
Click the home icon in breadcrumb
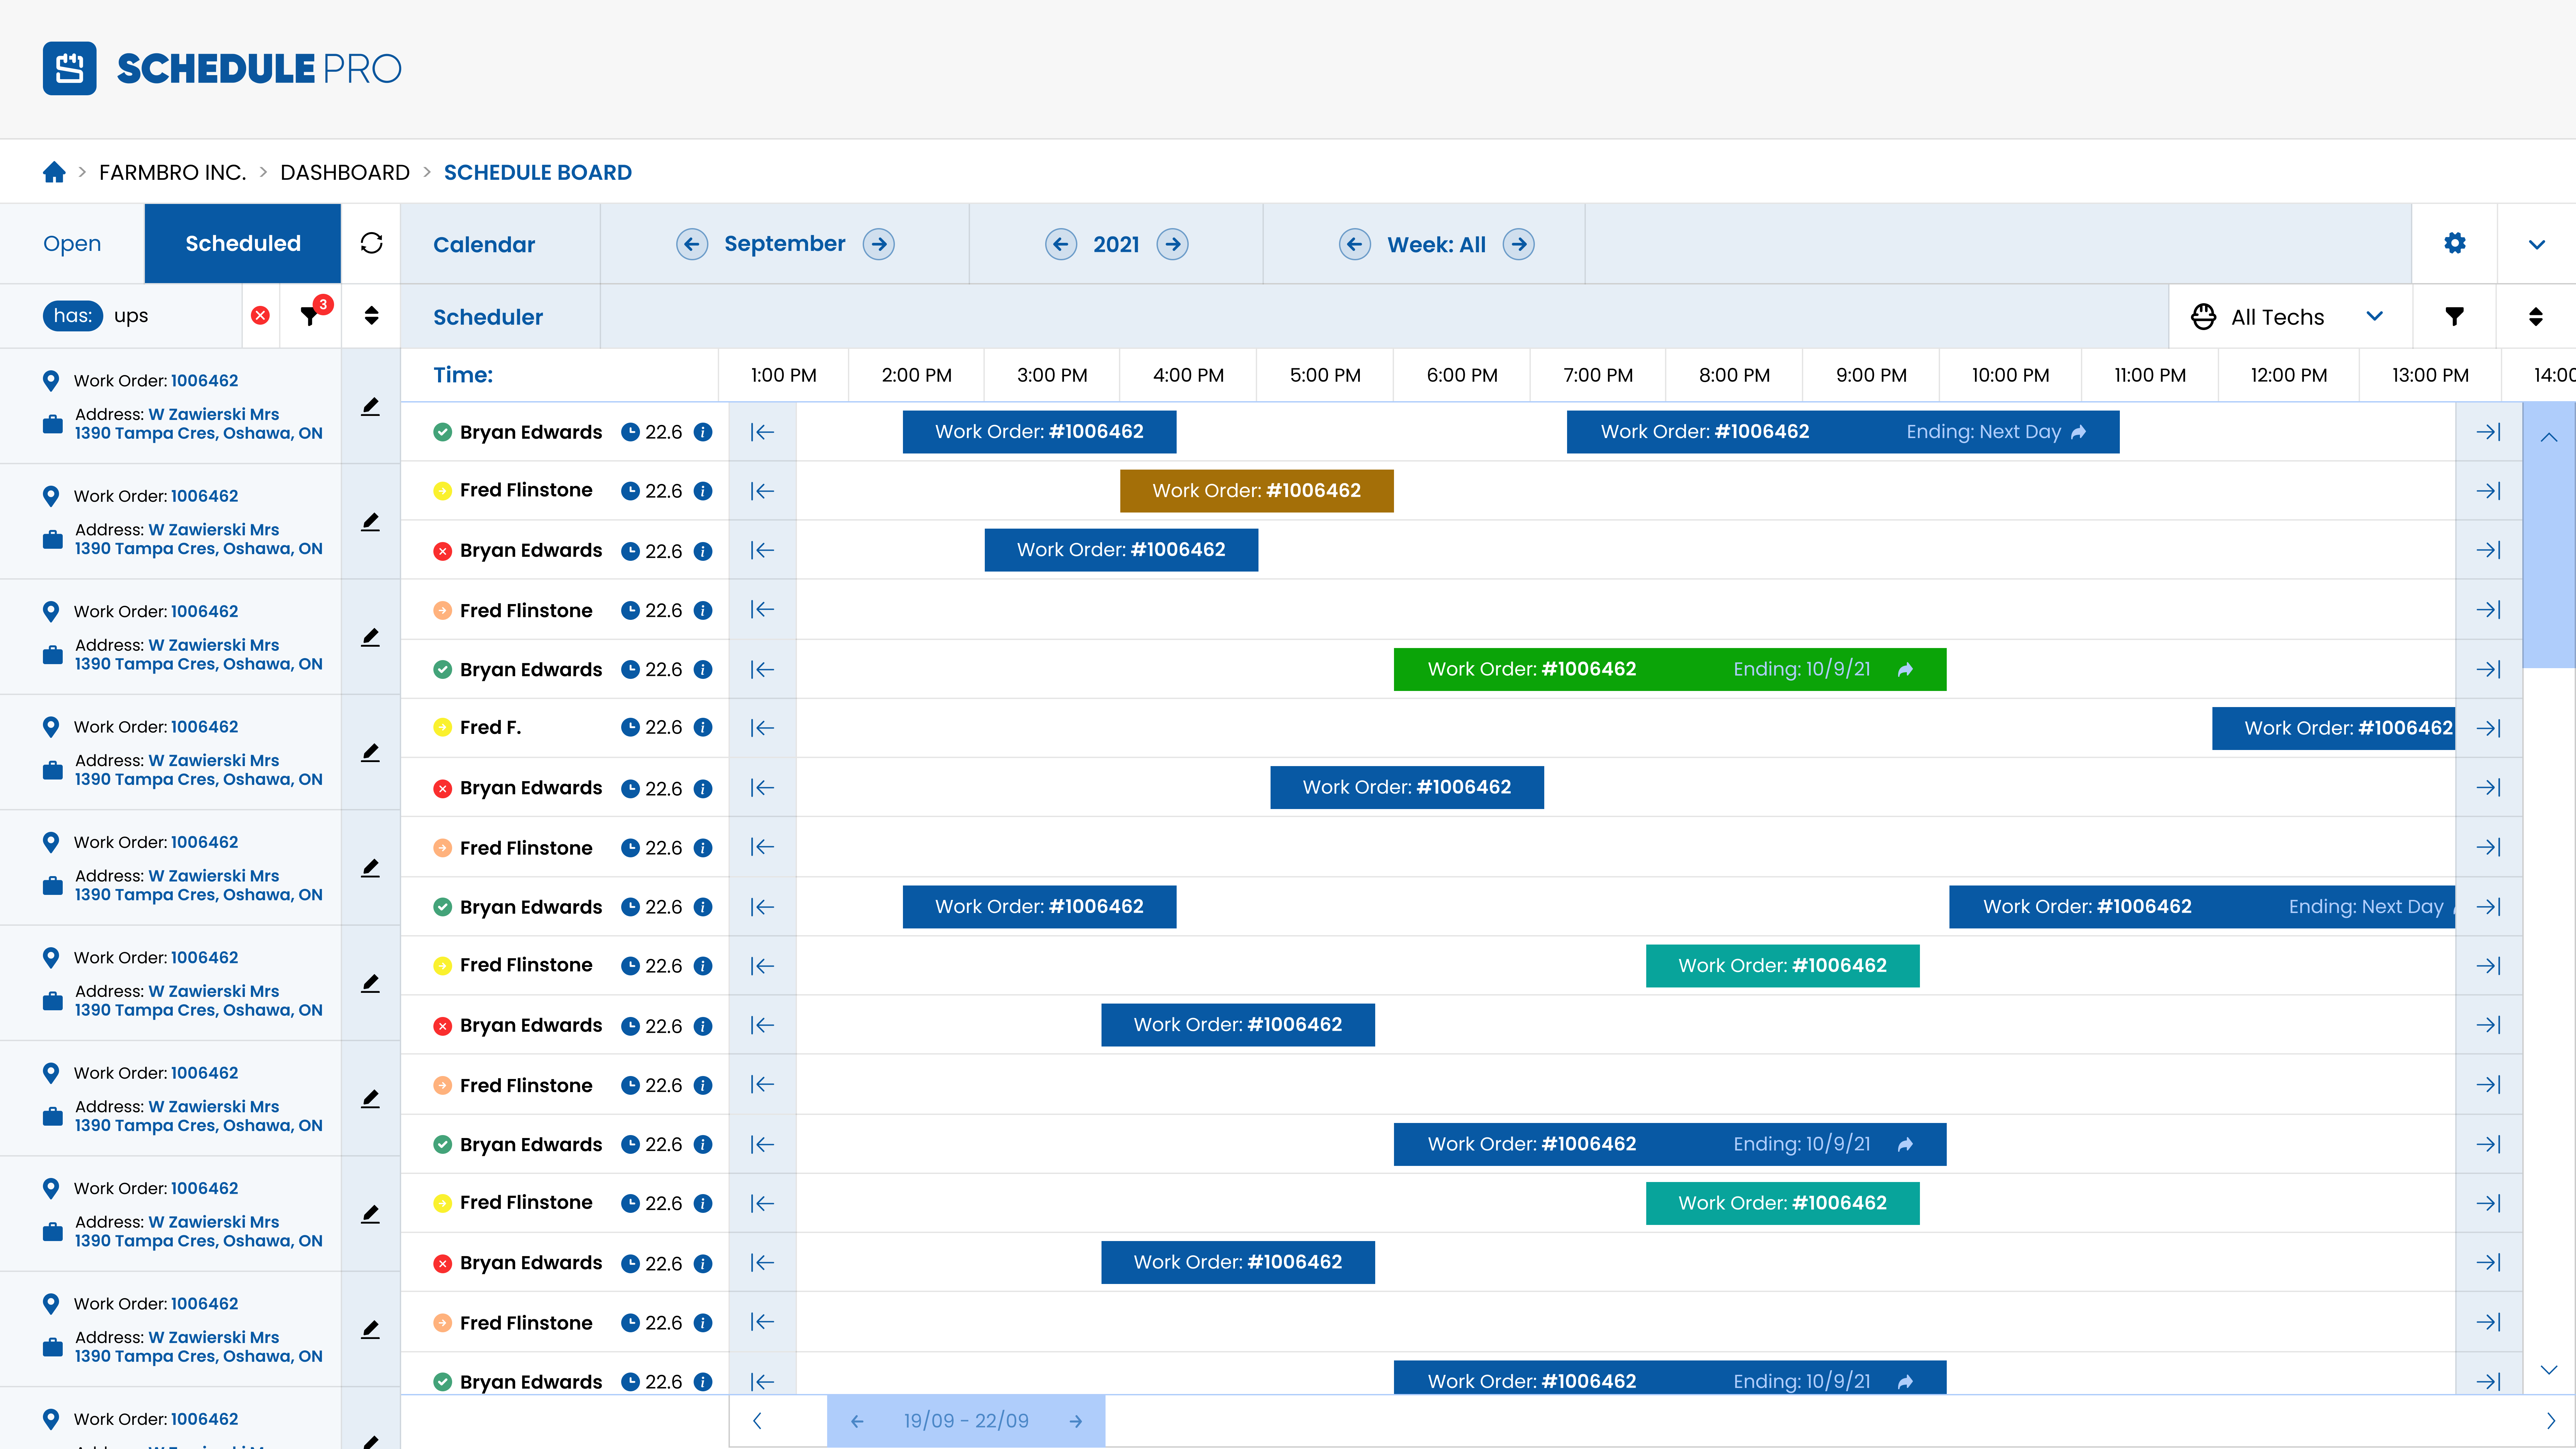click(54, 172)
